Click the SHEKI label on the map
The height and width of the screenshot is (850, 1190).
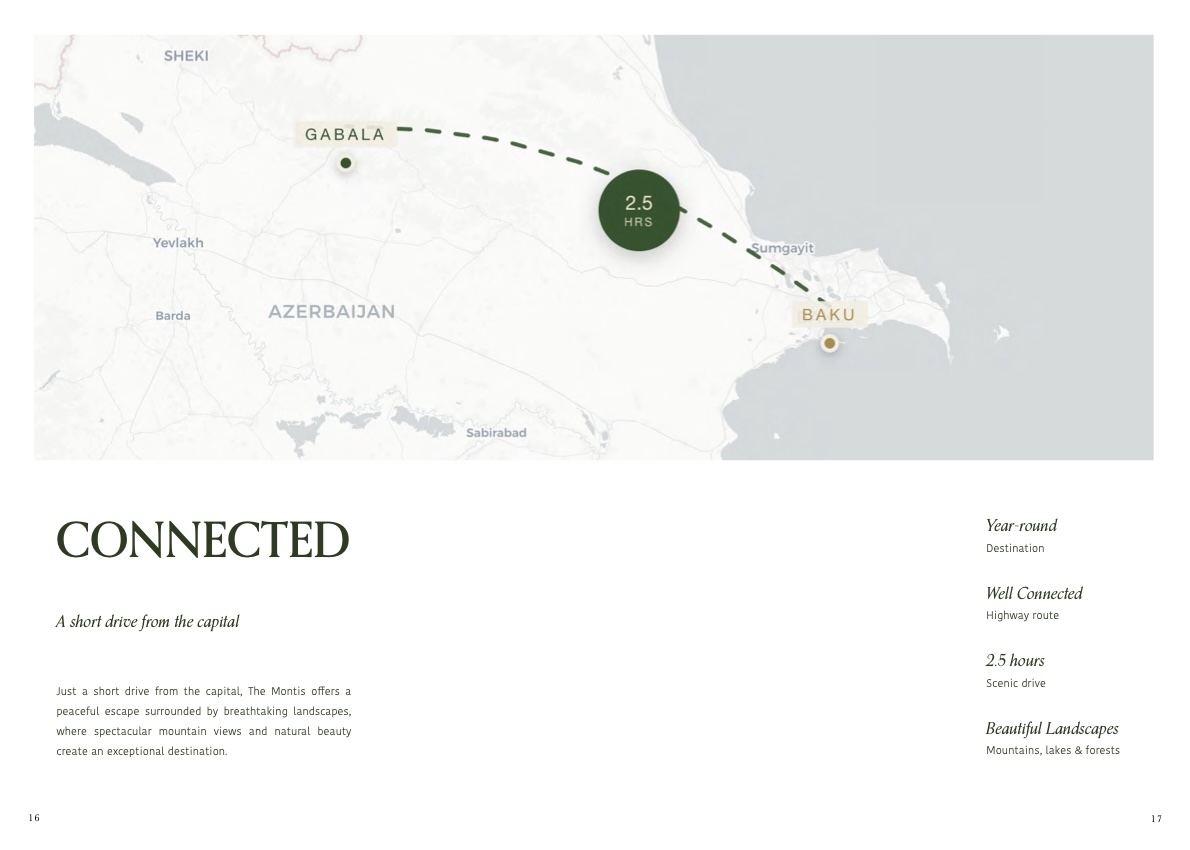click(186, 55)
